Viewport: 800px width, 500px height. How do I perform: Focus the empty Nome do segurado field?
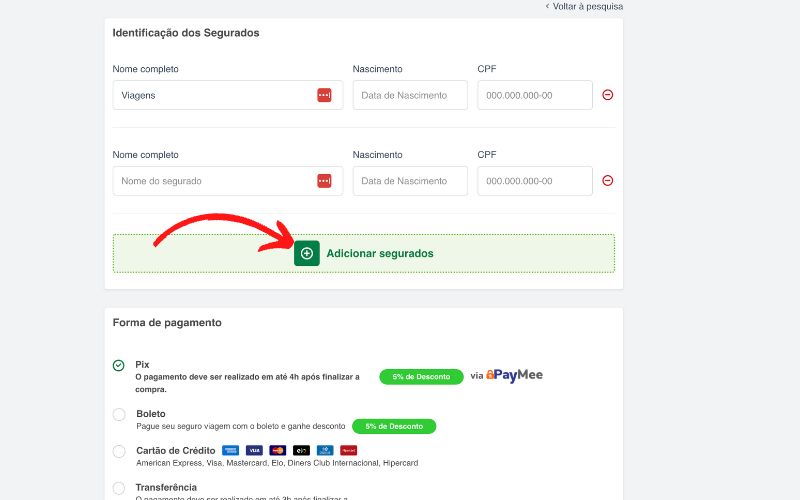228,181
